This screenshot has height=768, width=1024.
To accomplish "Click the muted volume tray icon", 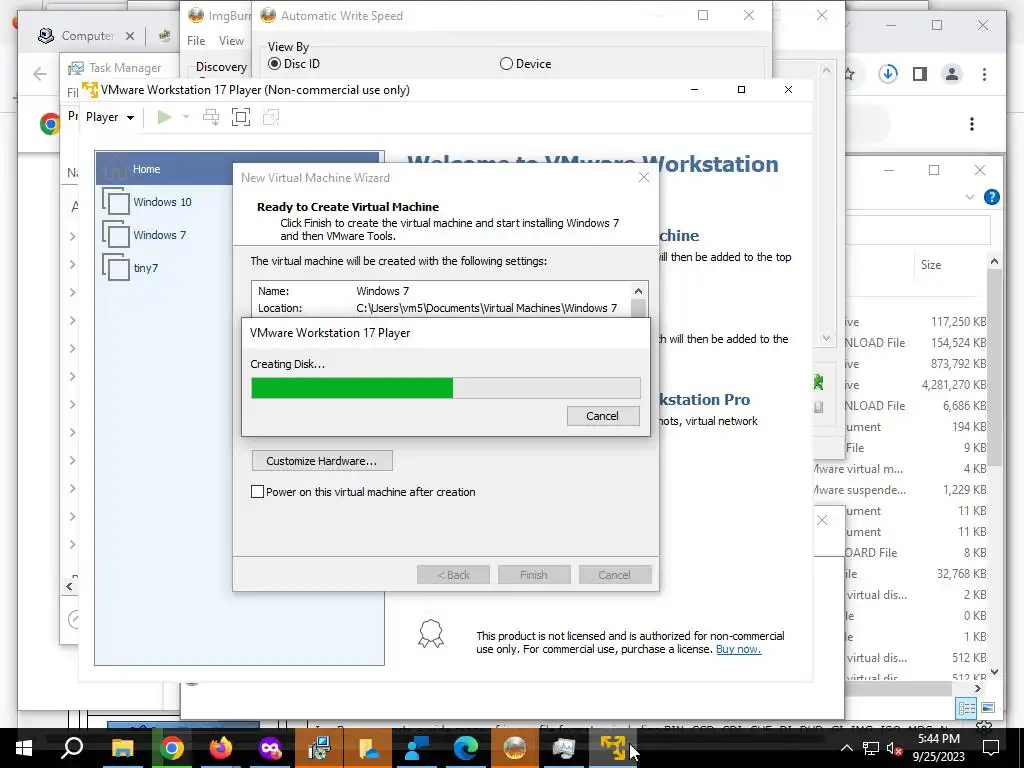I will (x=894, y=748).
